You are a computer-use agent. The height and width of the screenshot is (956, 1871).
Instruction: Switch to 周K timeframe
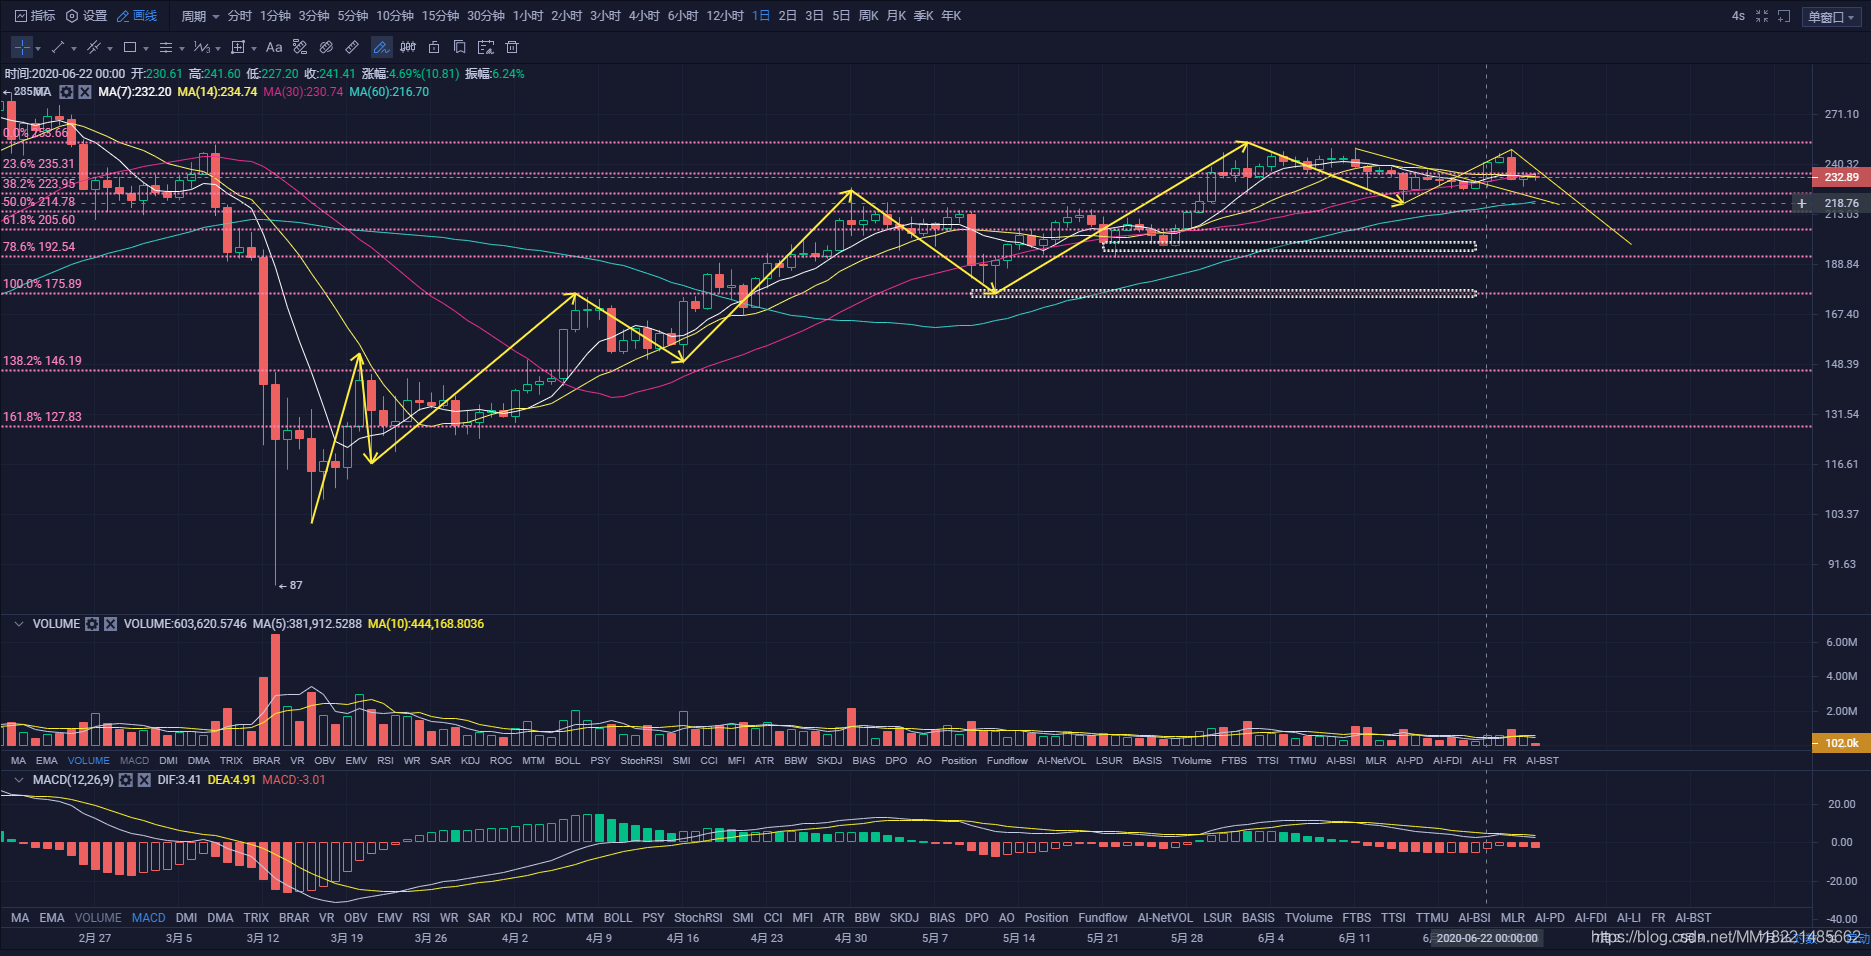[x=868, y=16]
